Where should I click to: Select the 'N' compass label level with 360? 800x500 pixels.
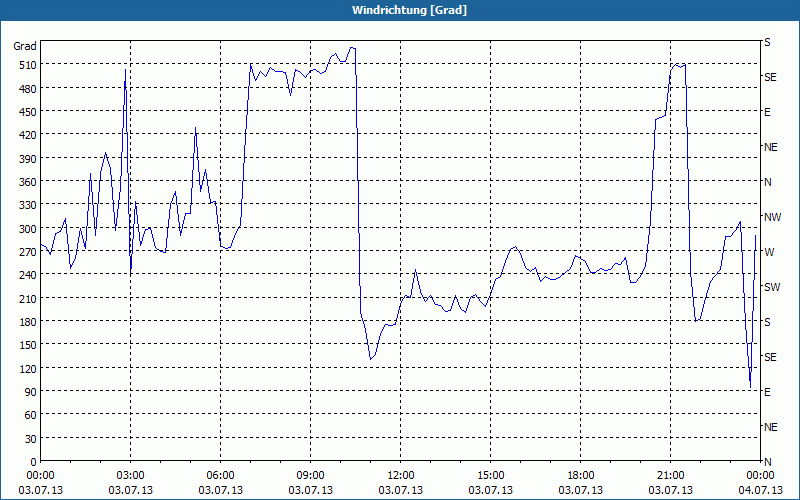[x=767, y=182]
